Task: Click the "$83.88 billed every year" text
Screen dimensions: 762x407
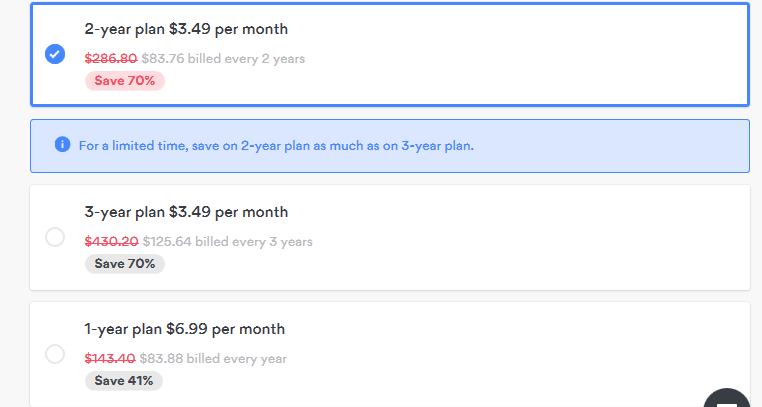Action: pos(215,358)
